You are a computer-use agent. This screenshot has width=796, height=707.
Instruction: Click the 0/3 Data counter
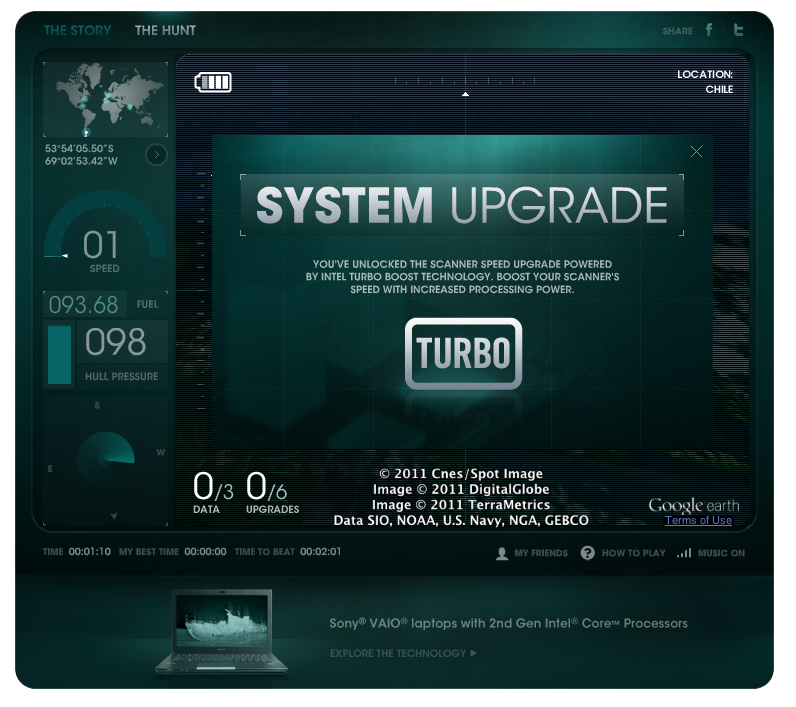(x=213, y=492)
